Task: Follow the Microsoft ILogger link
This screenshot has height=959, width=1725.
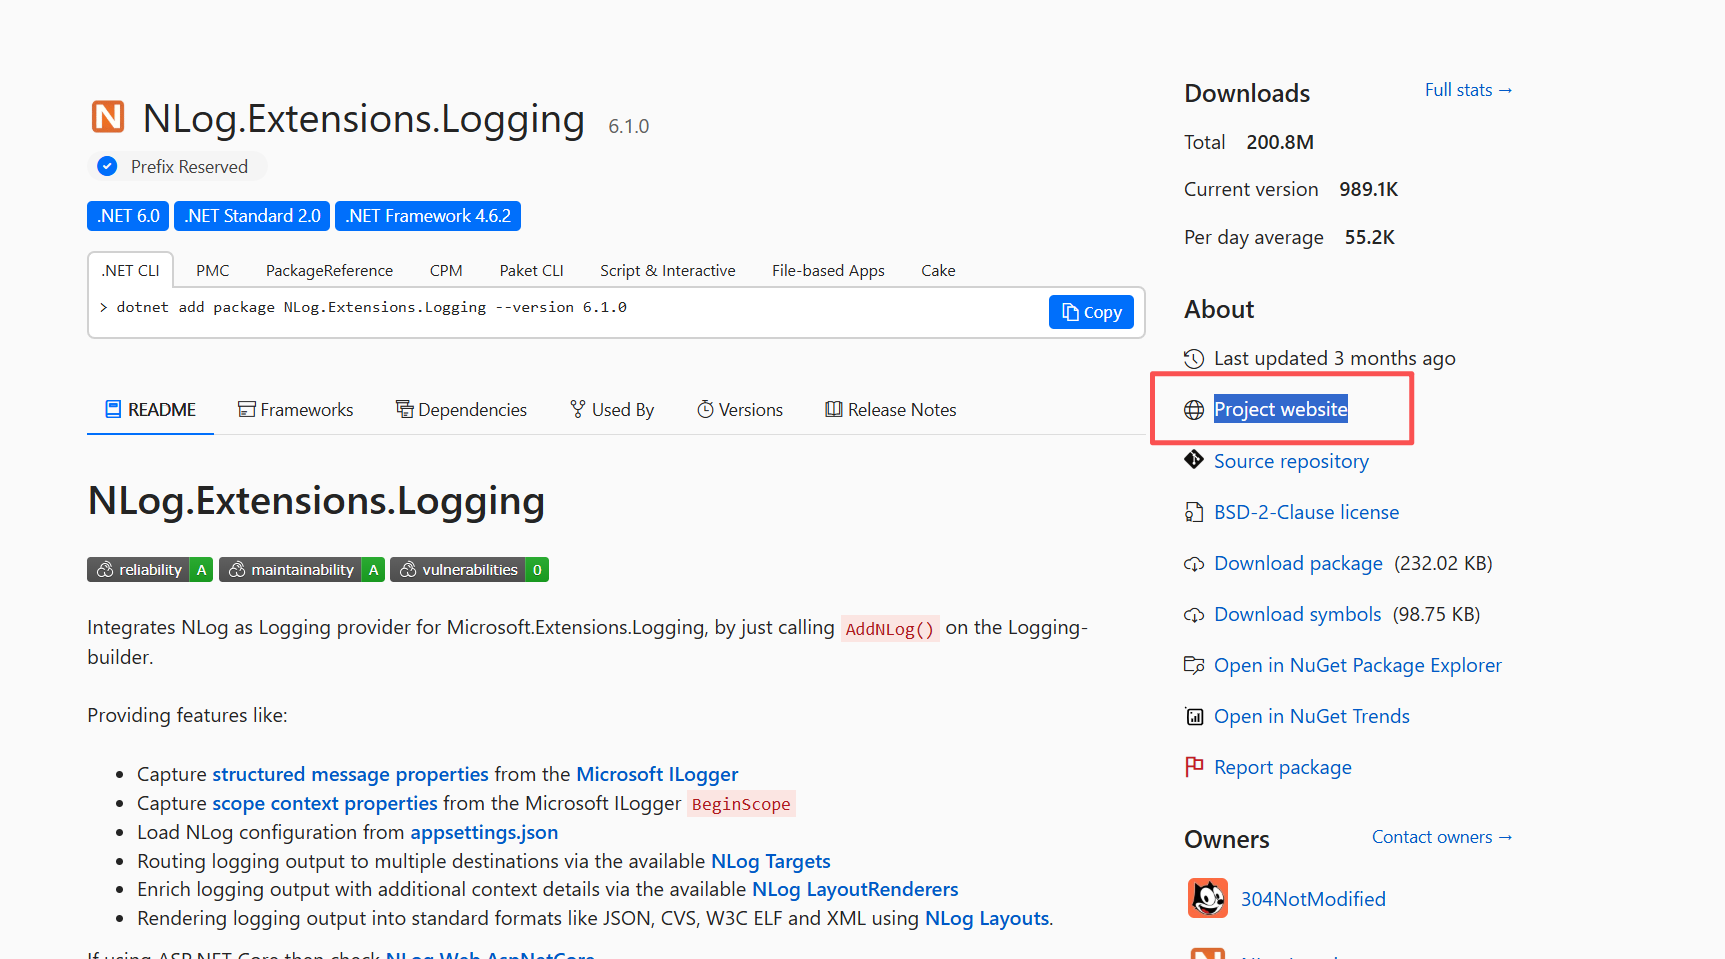Action: pos(657,774)
